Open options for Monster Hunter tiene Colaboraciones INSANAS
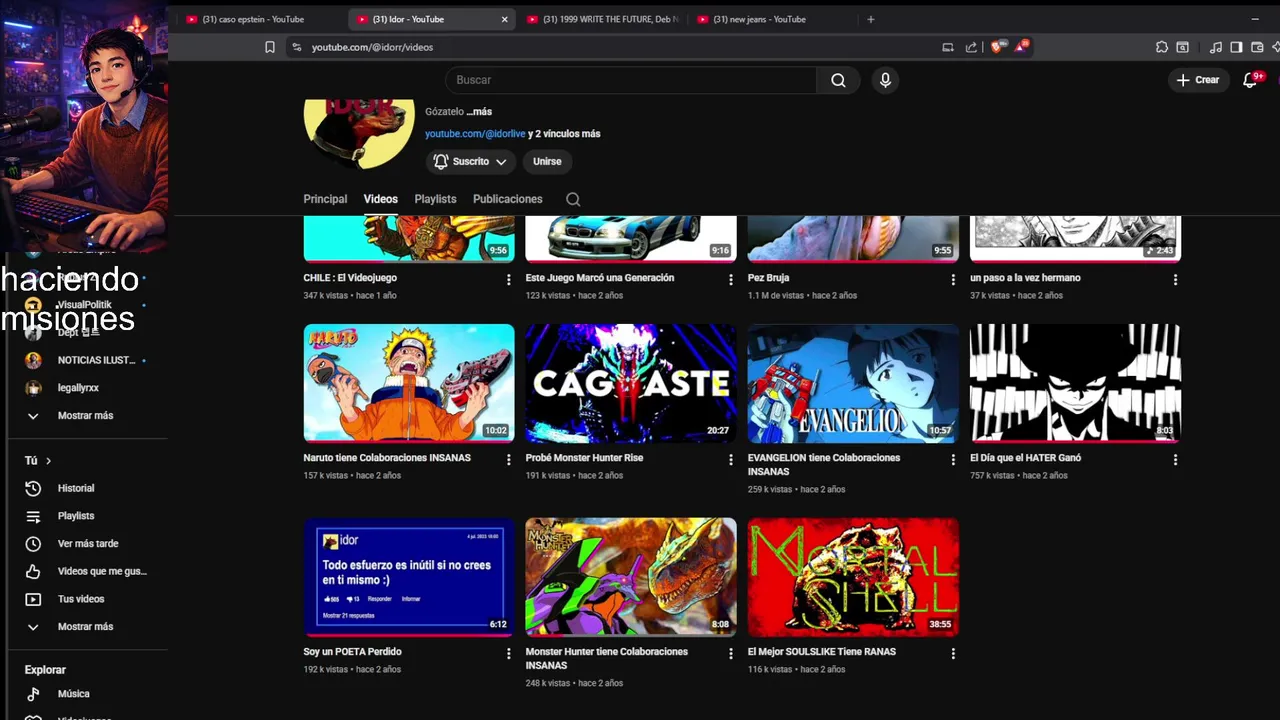1280x720 pixels. (x=731, y=654)
